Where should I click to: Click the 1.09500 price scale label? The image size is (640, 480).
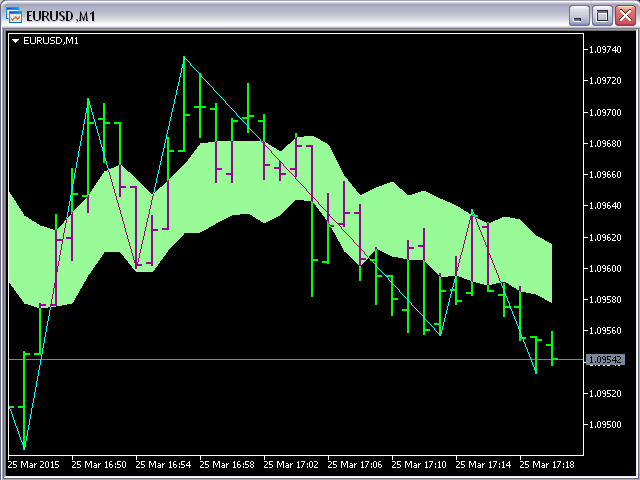tap(606, 424)
